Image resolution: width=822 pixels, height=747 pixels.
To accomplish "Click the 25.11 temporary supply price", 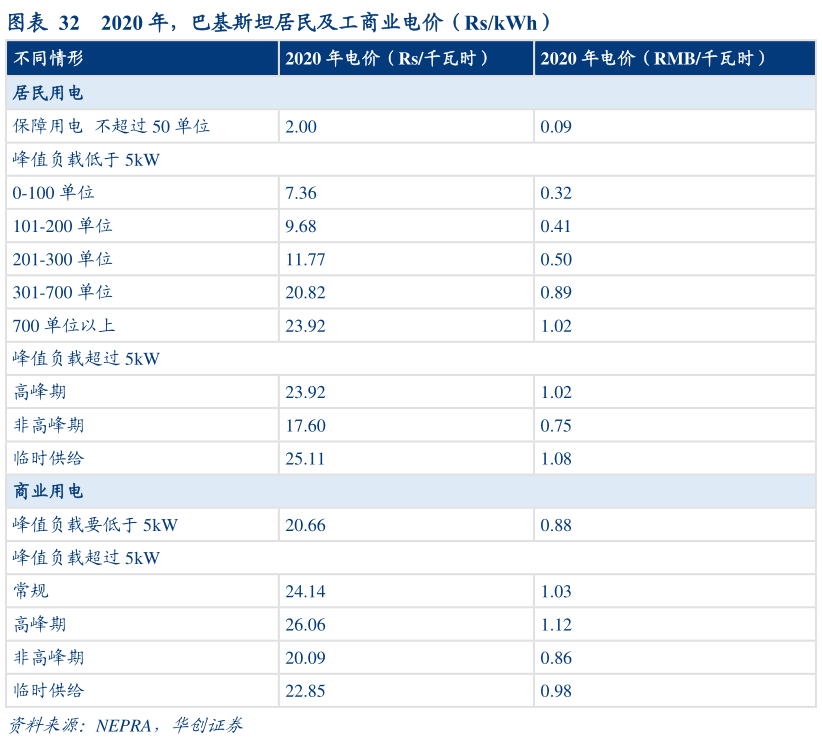I will [305, 458].
